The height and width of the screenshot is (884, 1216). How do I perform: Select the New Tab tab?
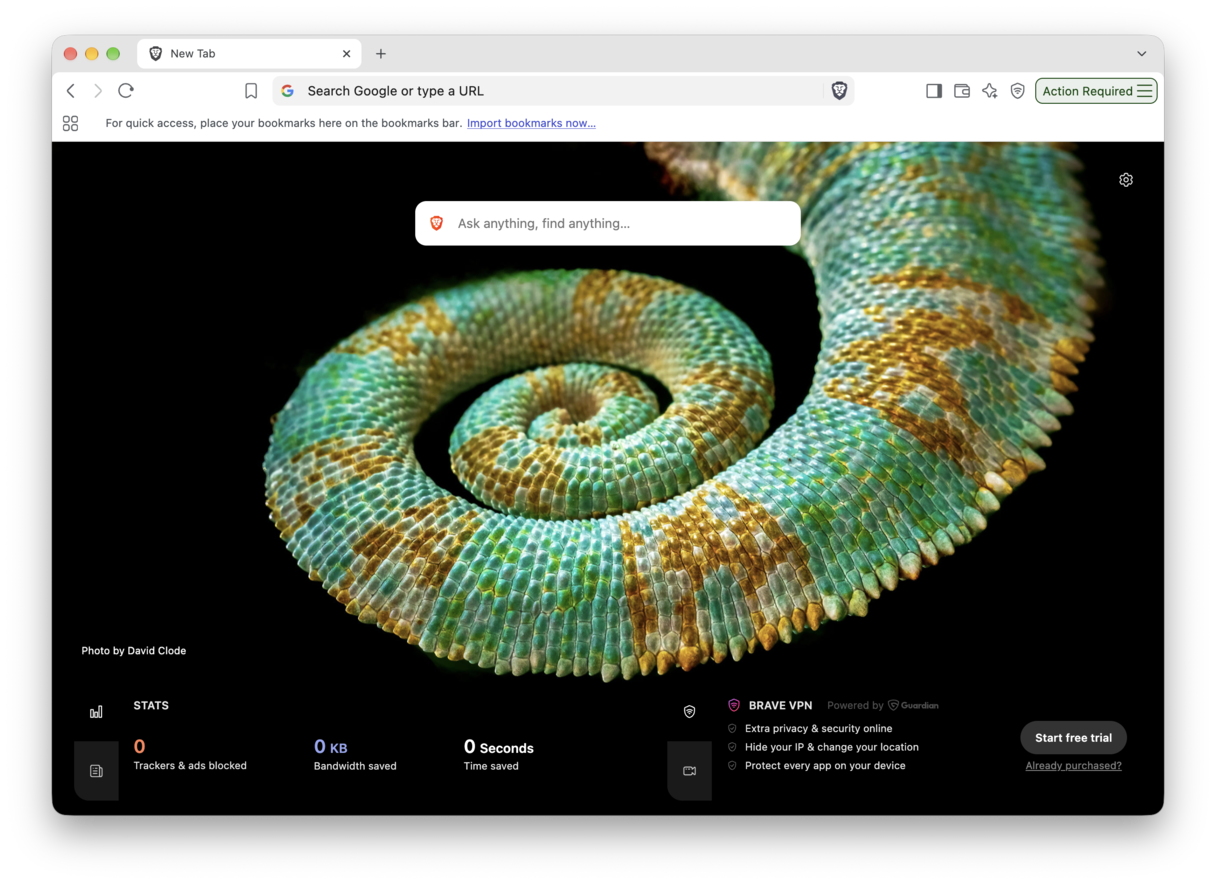(x=249, y=54)
